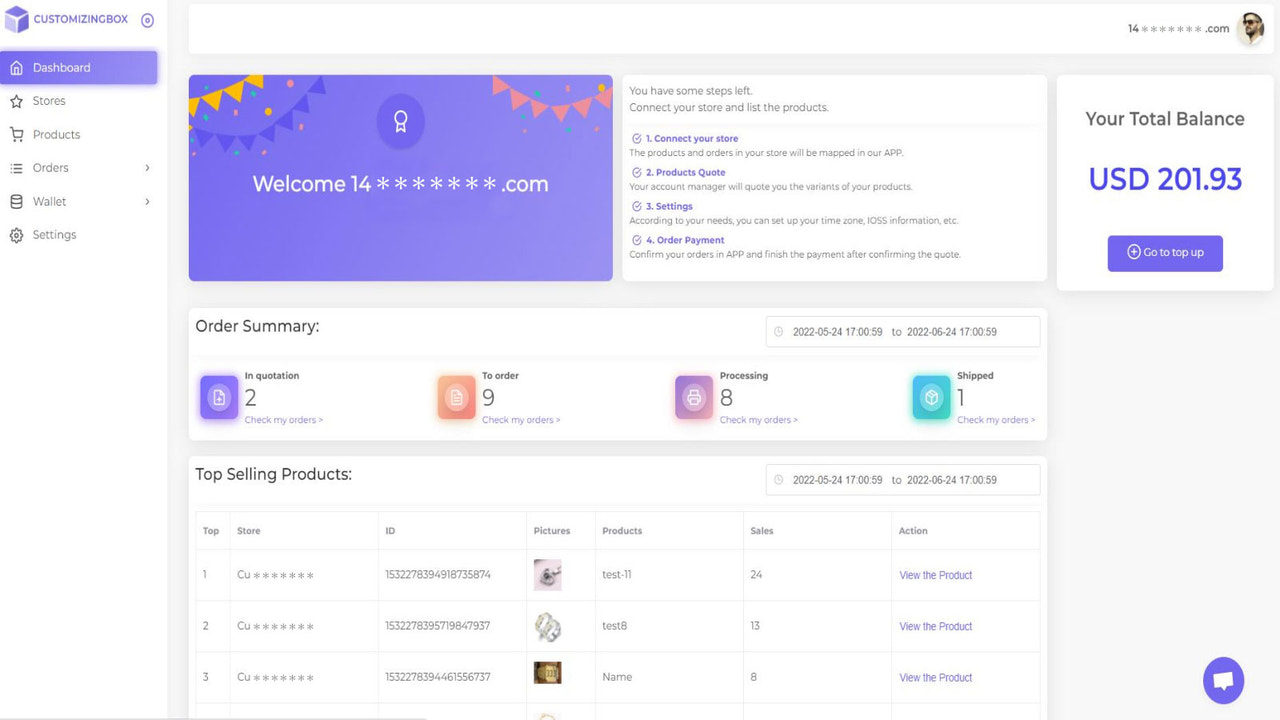Click the 'Go to top up' button
The image size is (1280, 720).
1165,253
